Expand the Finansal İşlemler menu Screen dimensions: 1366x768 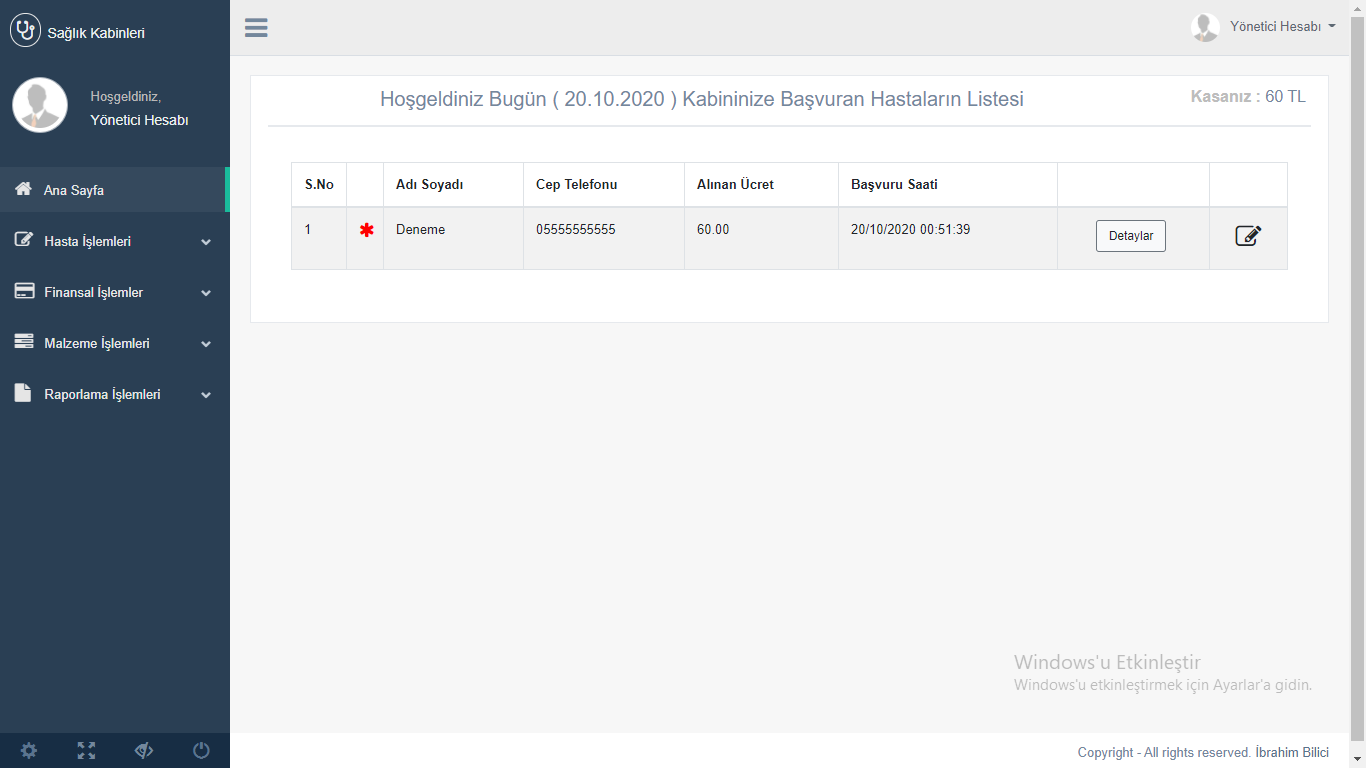[x=114, y=292]
